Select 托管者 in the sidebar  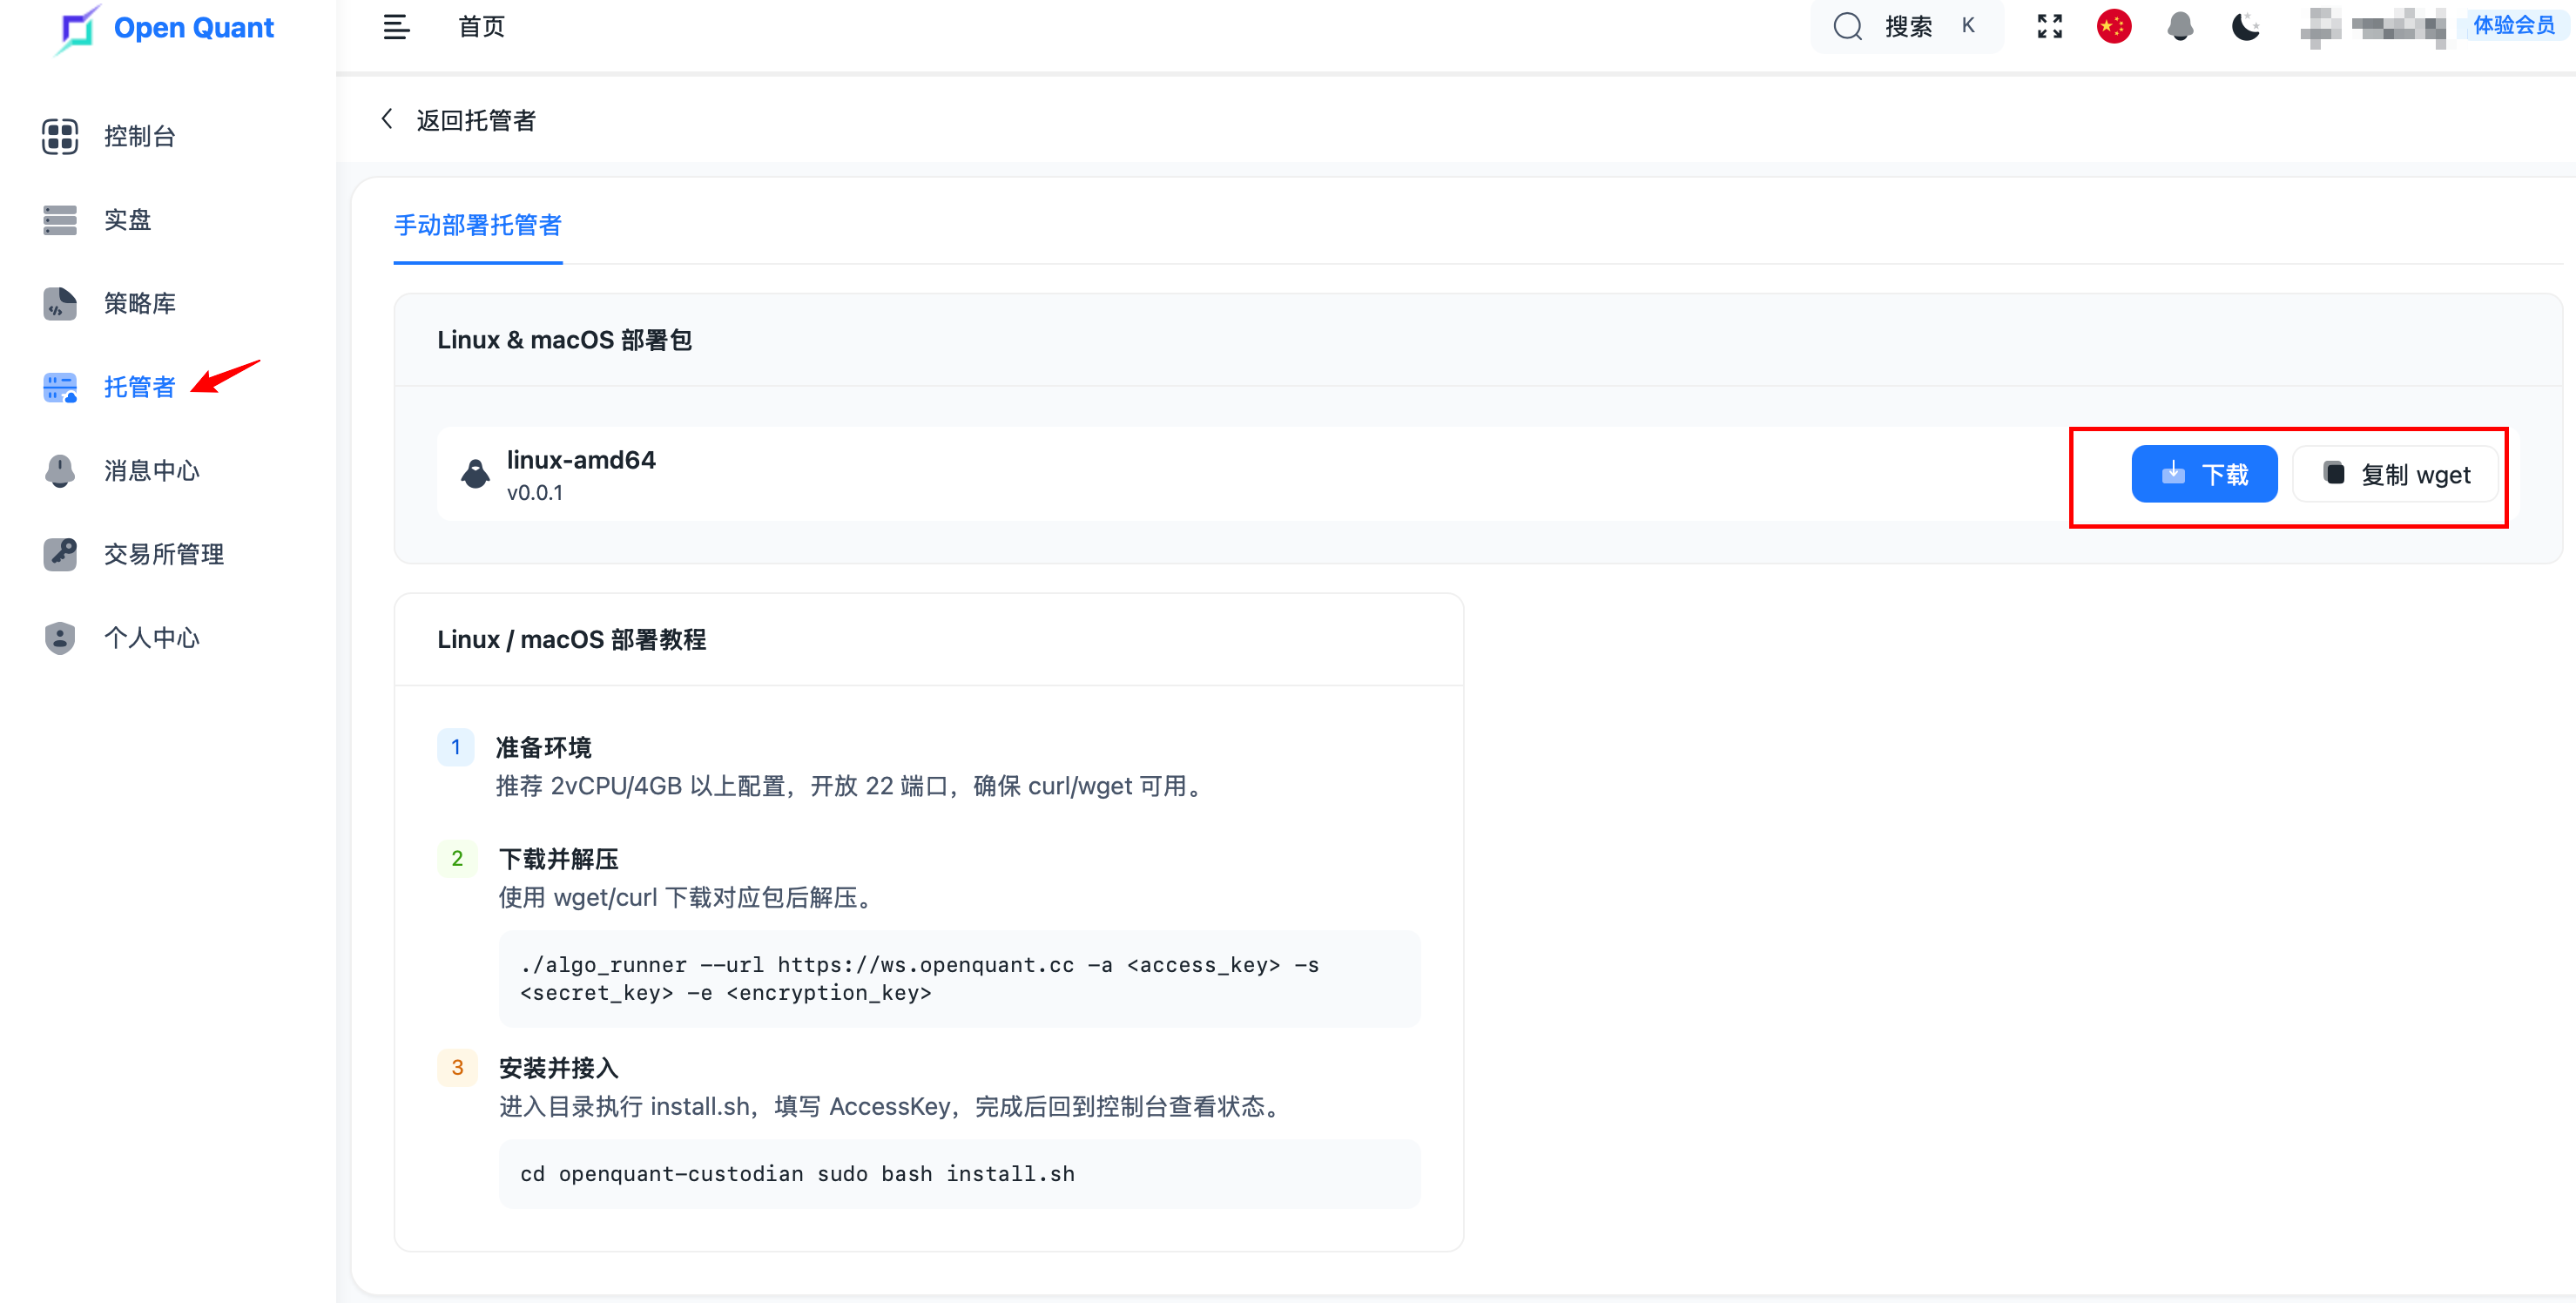tap(139, 387)
